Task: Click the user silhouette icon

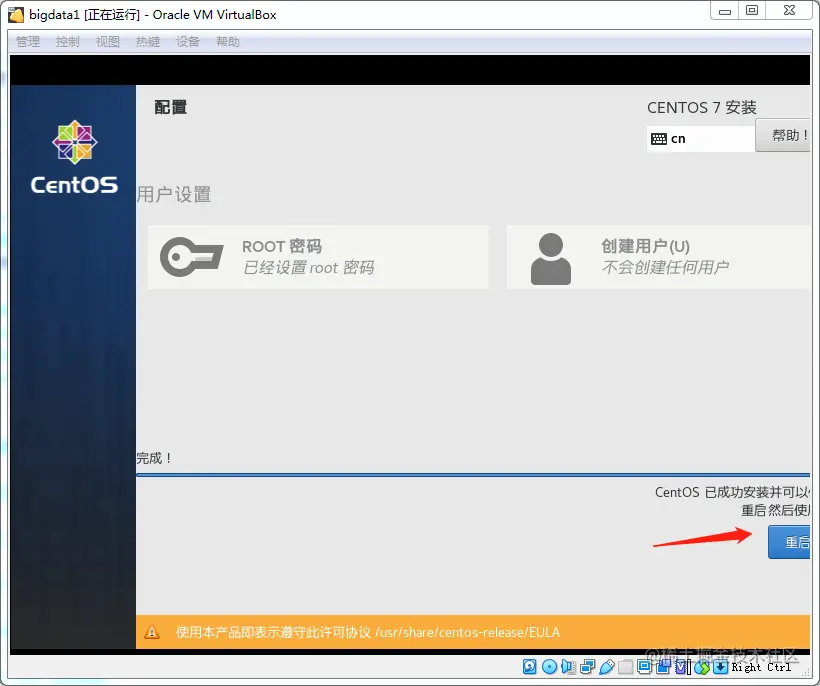Action: [551, 258]
